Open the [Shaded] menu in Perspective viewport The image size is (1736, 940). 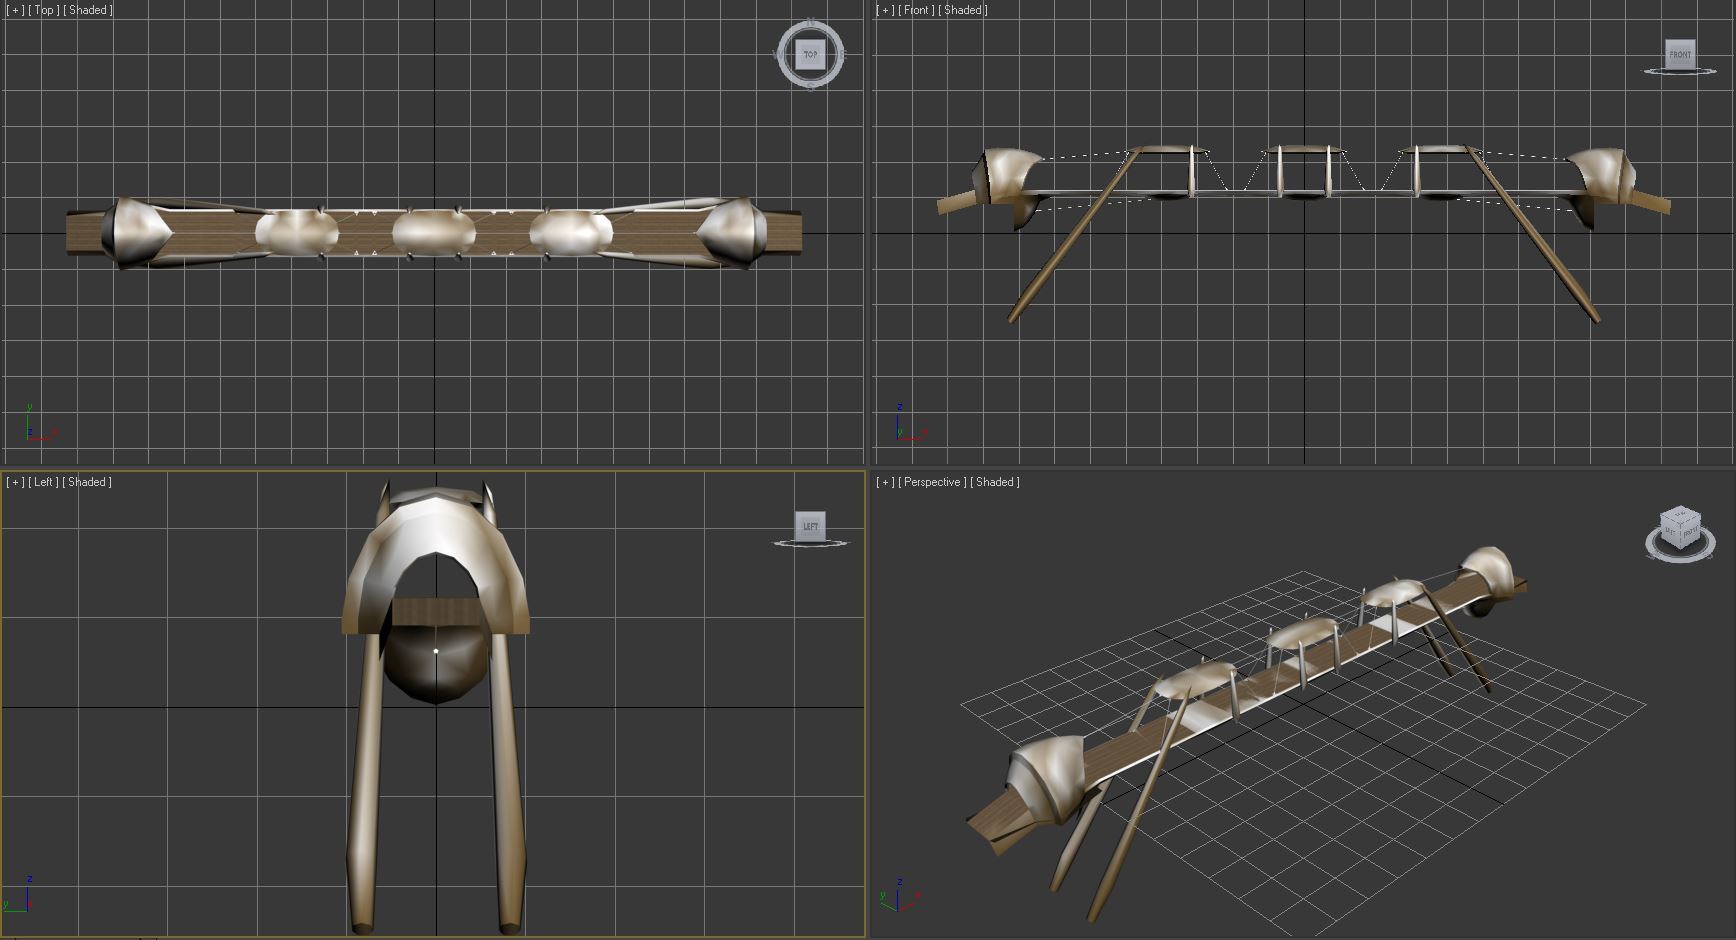[x=995, y=482]
